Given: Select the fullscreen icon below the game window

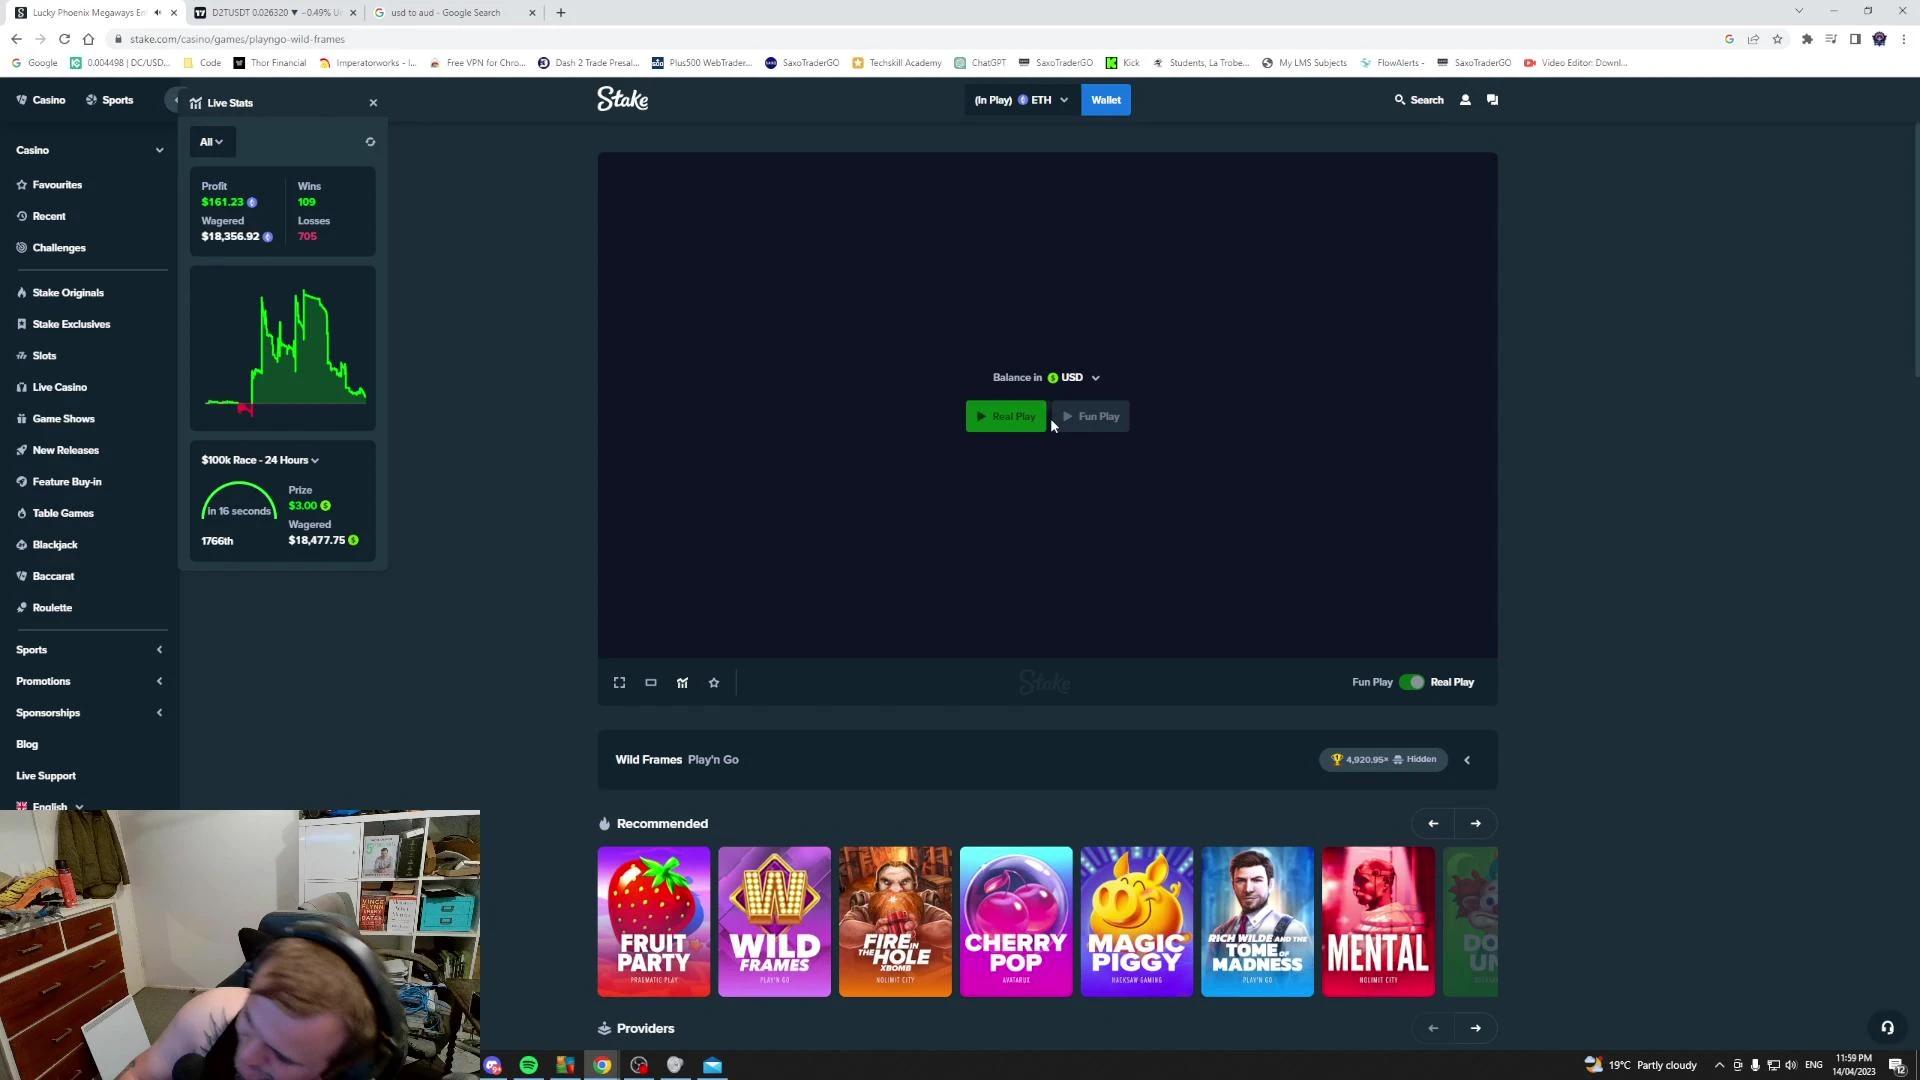Looking at the screenshot, I should (619, 682).
